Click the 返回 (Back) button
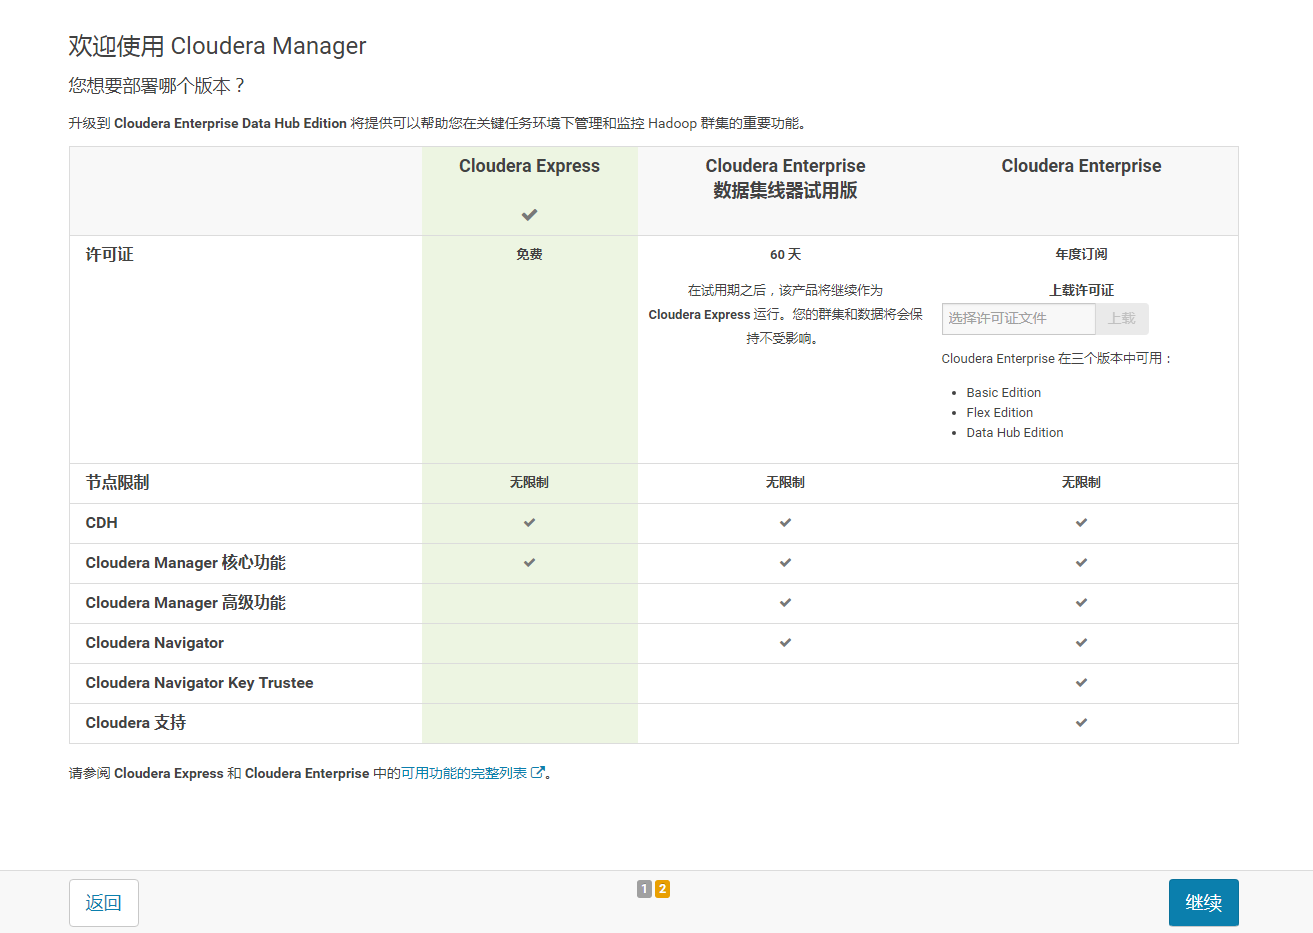Viewport: 1313px width, 933px height. (104, 902)
